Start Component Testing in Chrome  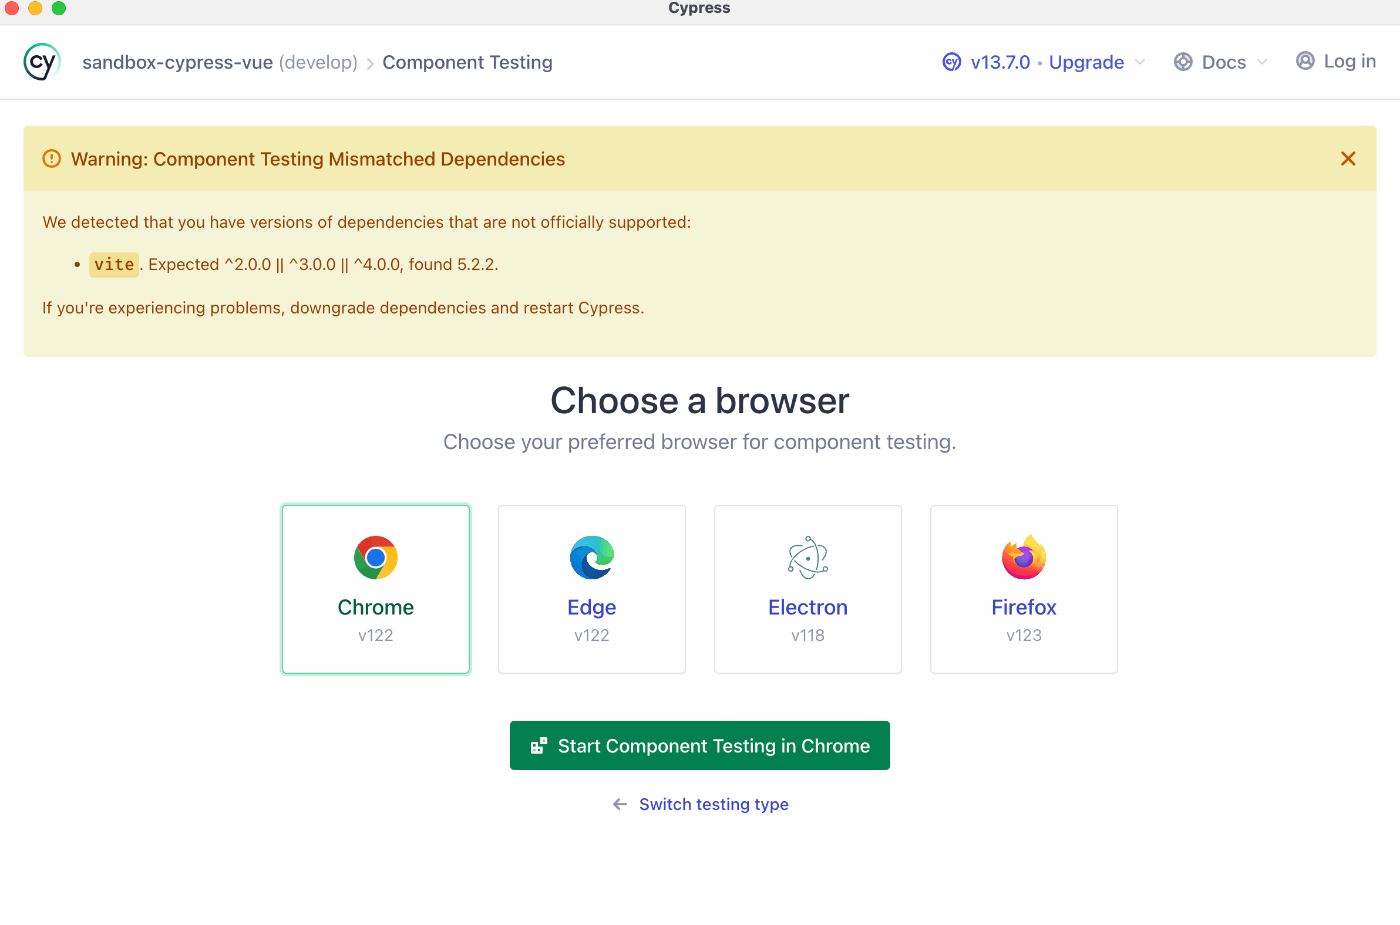pos(700,746)
